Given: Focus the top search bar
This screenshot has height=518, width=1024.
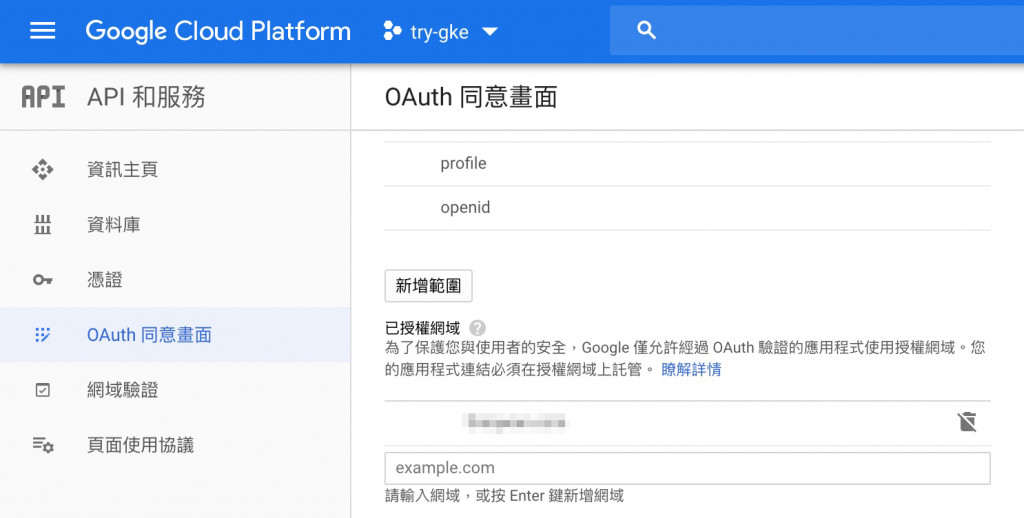Looking at the screenshot, I should pos(816,30).
